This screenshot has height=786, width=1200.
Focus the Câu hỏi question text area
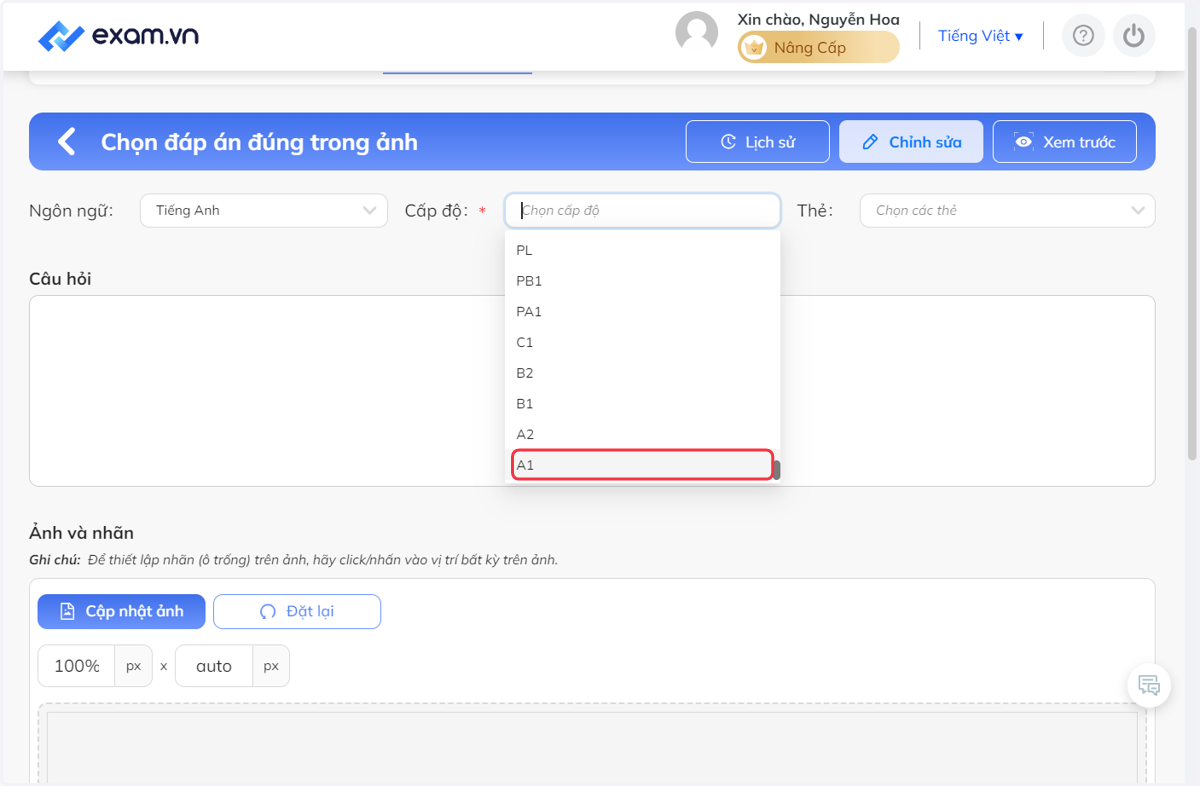[x=592, y=391]
